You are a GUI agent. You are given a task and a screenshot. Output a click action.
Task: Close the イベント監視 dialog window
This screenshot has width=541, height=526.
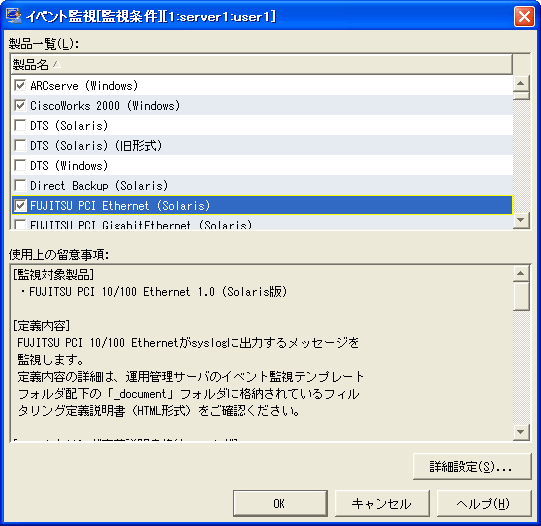(524, 16)
